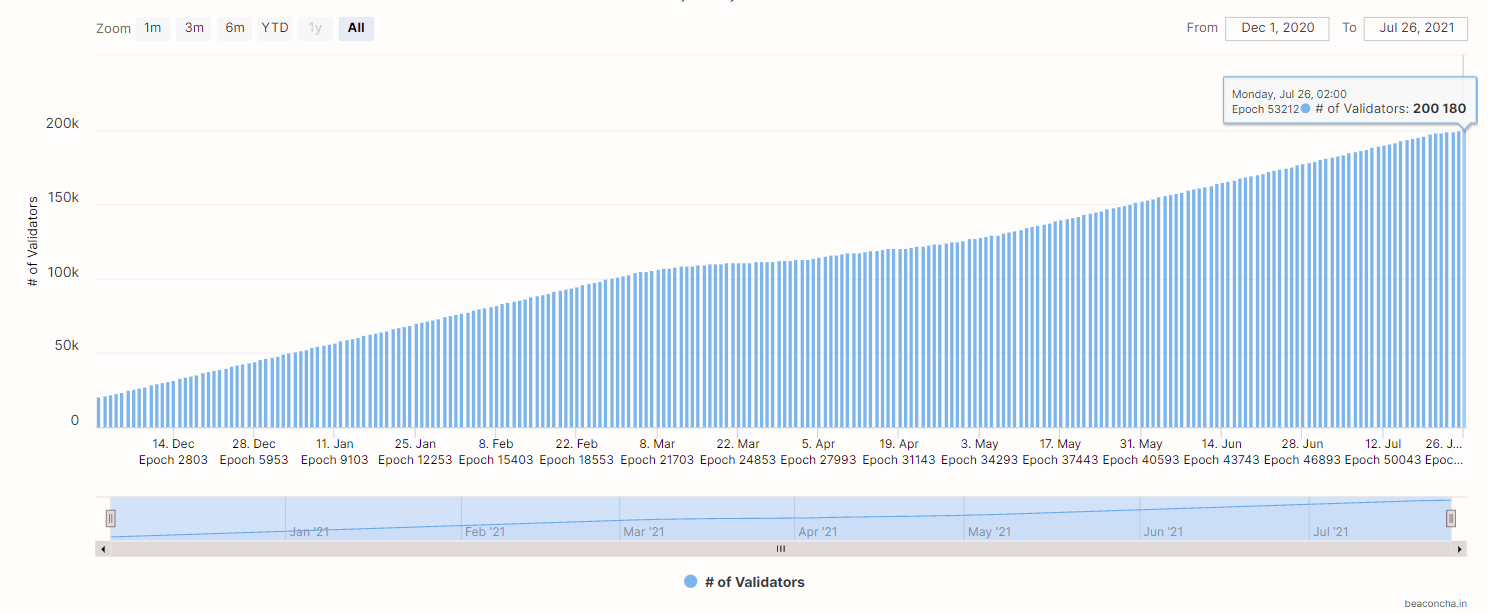Select the 3m zoom range
This screenshot has height=614, width=1488.
[194, 28]
